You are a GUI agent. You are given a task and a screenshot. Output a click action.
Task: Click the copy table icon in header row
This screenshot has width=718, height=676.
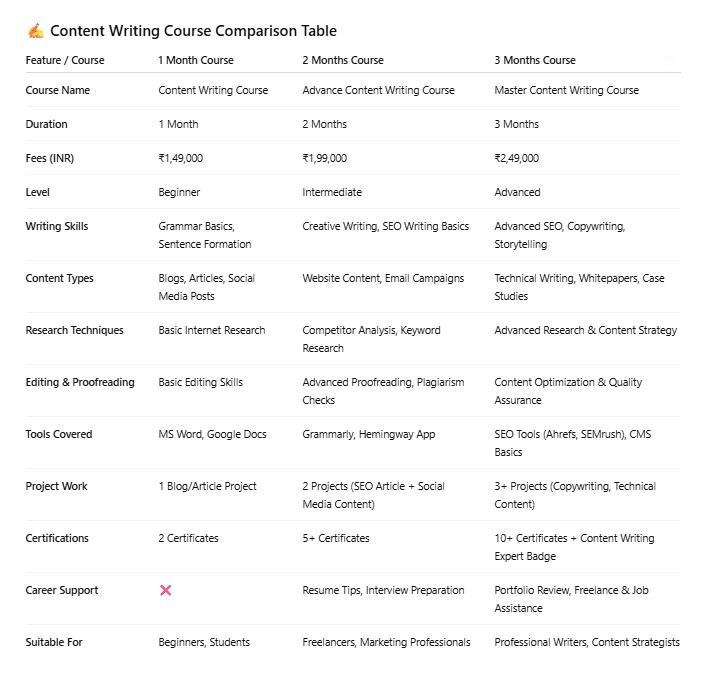(670, 61)
